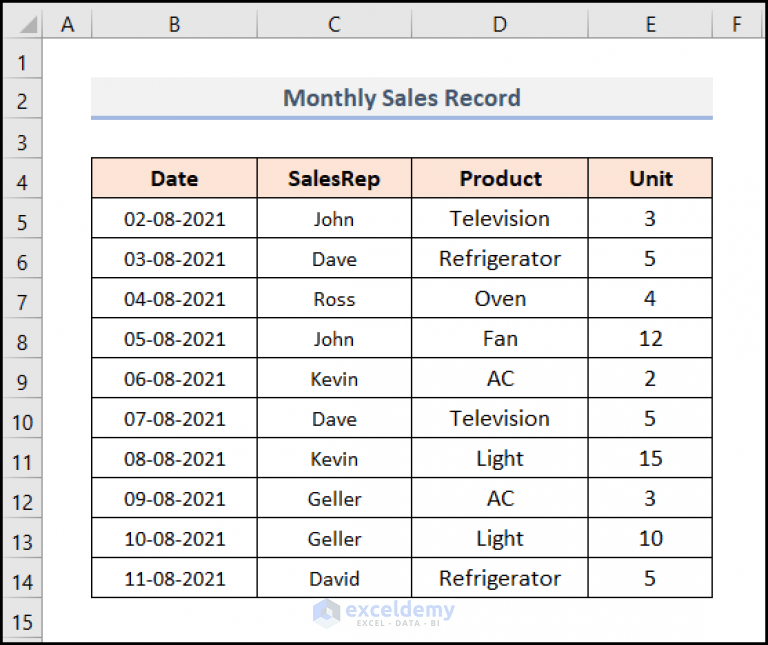Click the Monthly Sales Record title cell
Image resolution: width=768 pixels, height=645 pixels.
coord(402,97)
